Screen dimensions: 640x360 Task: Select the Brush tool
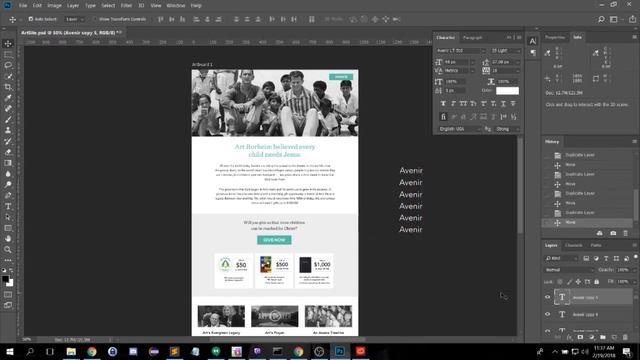click(x=8, y=120)
